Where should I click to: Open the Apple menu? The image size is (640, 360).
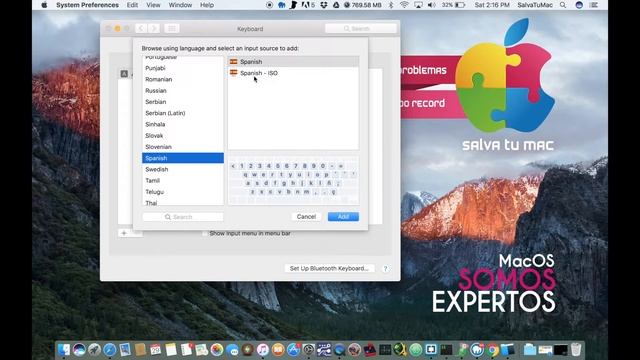(44, 5)
